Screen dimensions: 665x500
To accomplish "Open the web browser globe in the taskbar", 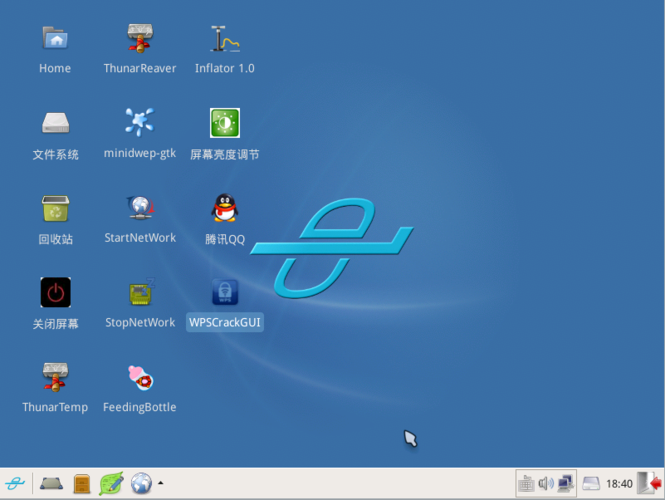I will [x=141, y=483].
